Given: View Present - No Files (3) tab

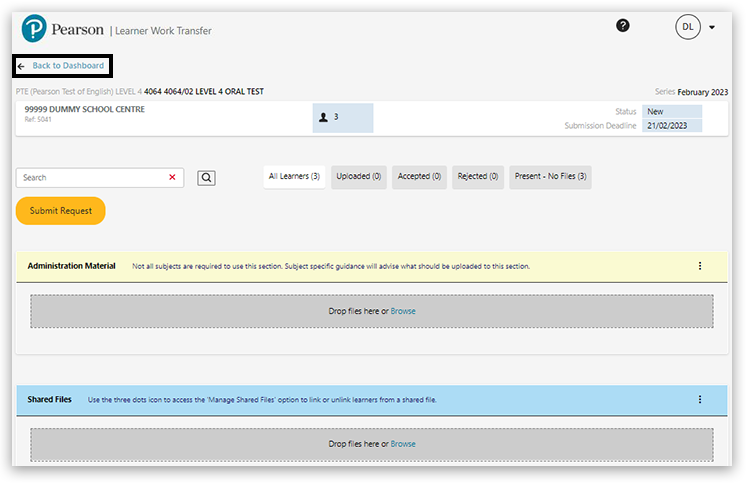Looking at the screenshot, I should [x=550, y=177].
